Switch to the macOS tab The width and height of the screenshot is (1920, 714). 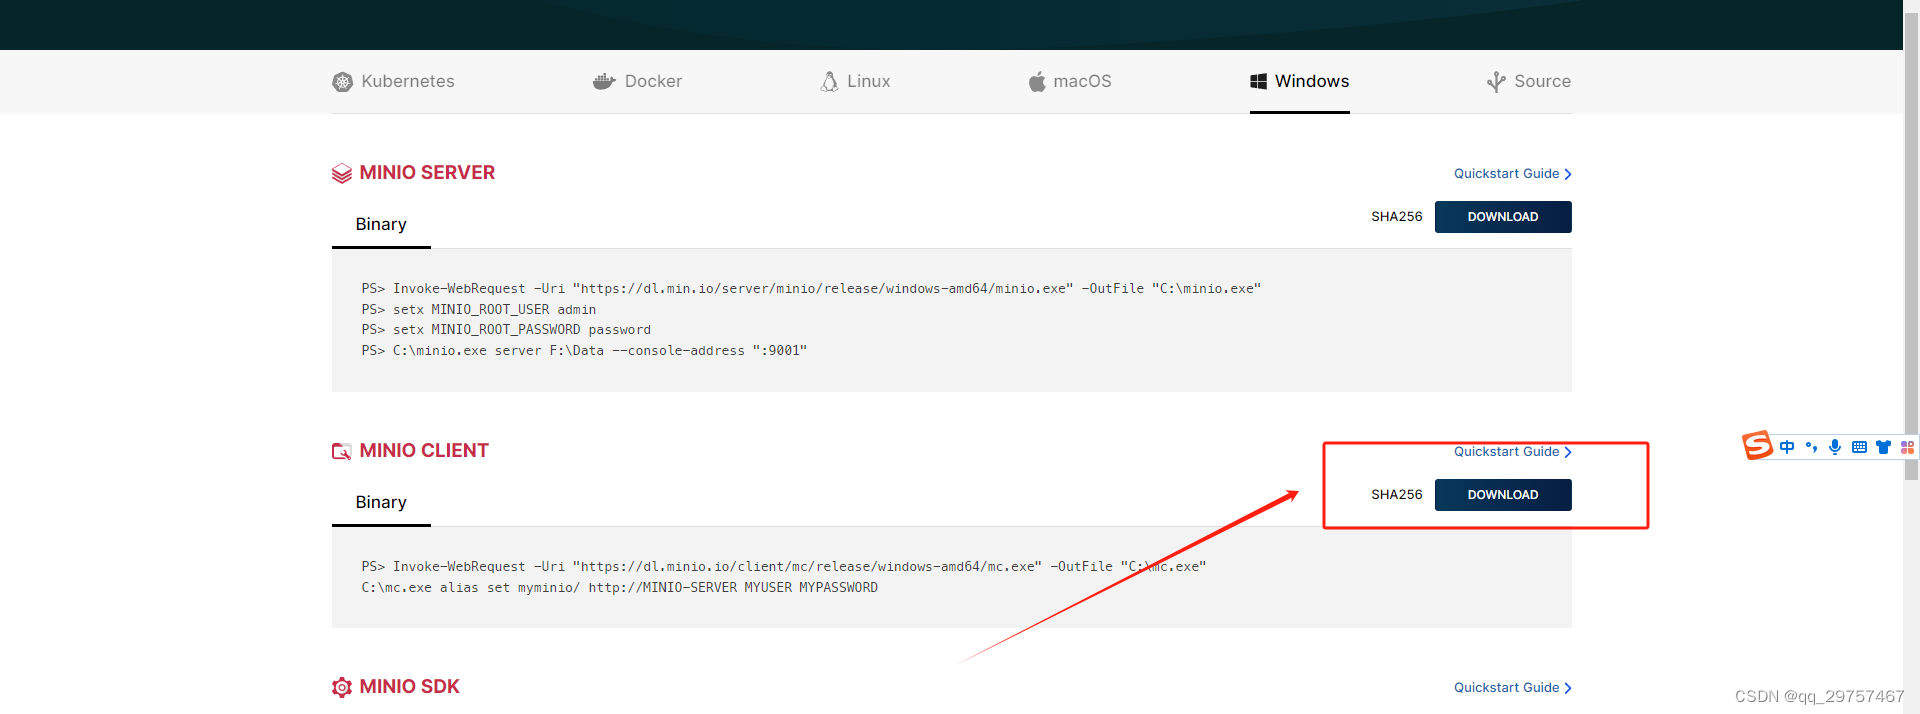(x=1070, y=81)
